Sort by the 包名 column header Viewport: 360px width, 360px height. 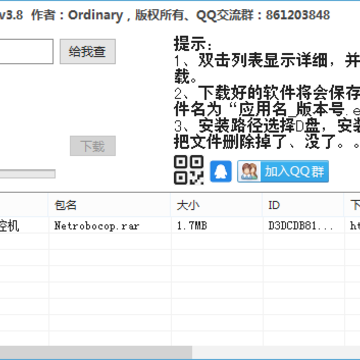coord(109,205)
